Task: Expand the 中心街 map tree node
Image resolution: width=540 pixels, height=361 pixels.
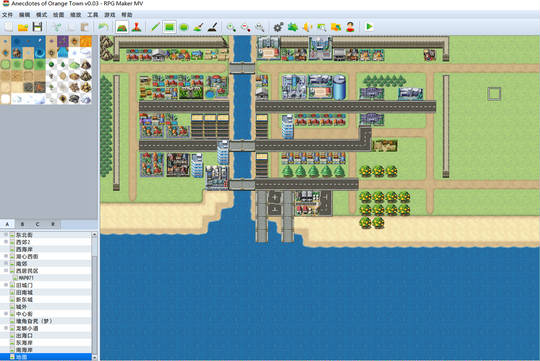Action: coord(6,314)
